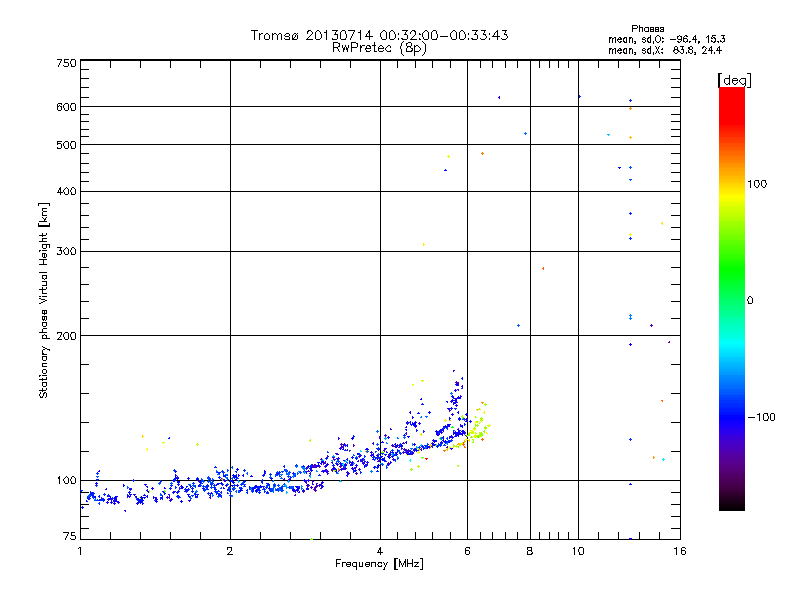The image size is (800, 600).
Task: Click y-axis tick label "400"
Action: click(66, 192)
